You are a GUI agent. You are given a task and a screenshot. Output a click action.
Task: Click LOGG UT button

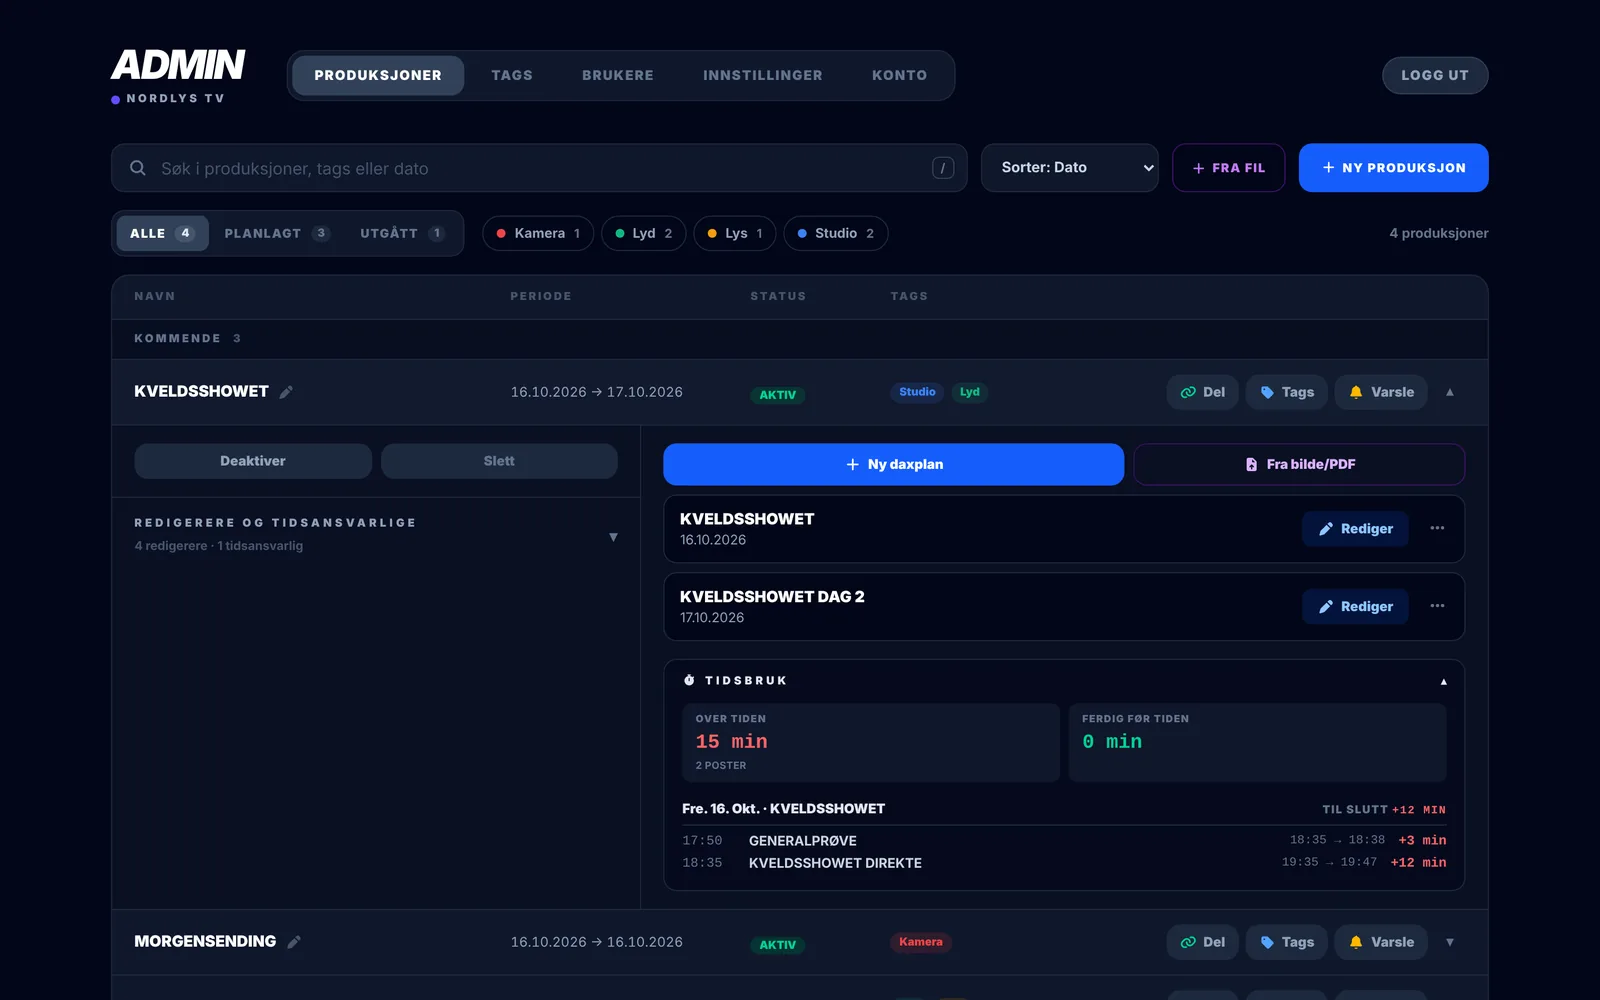point(1435,75)
